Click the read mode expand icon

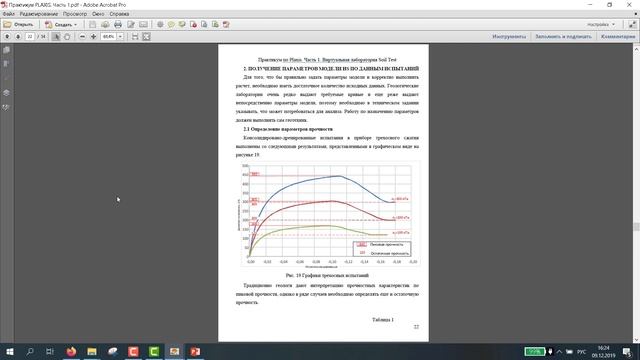coord(632,24)
